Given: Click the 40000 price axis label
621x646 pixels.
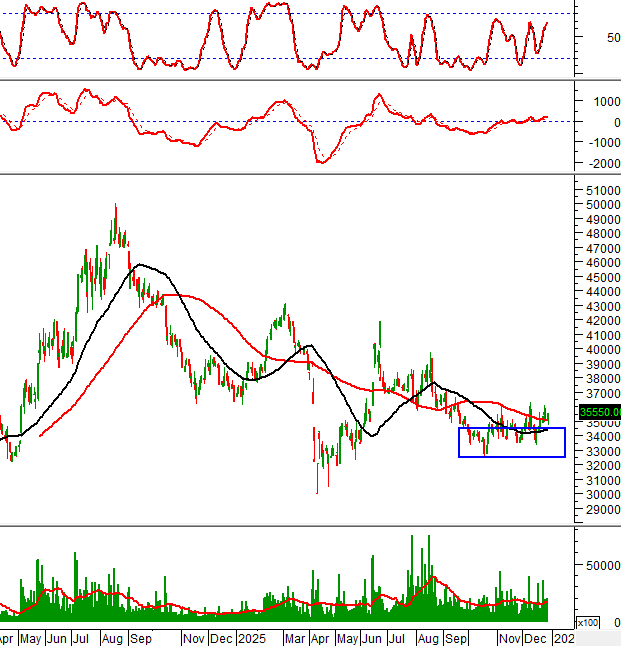Looking at the screenshot, I should click(x=600, y=350).
